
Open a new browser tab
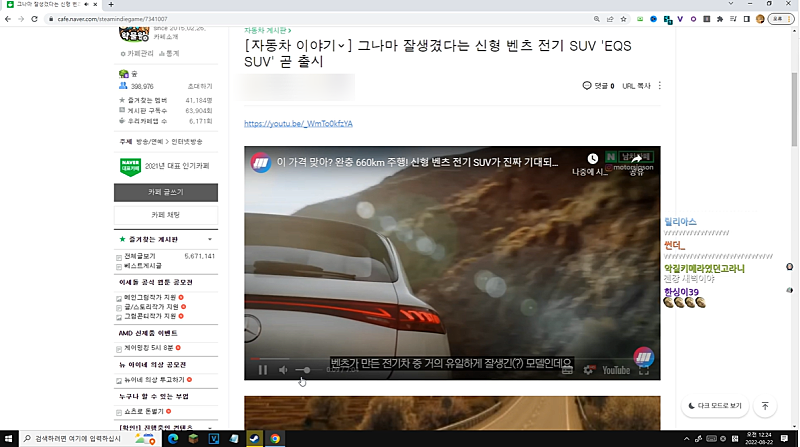tap(111, 4)
